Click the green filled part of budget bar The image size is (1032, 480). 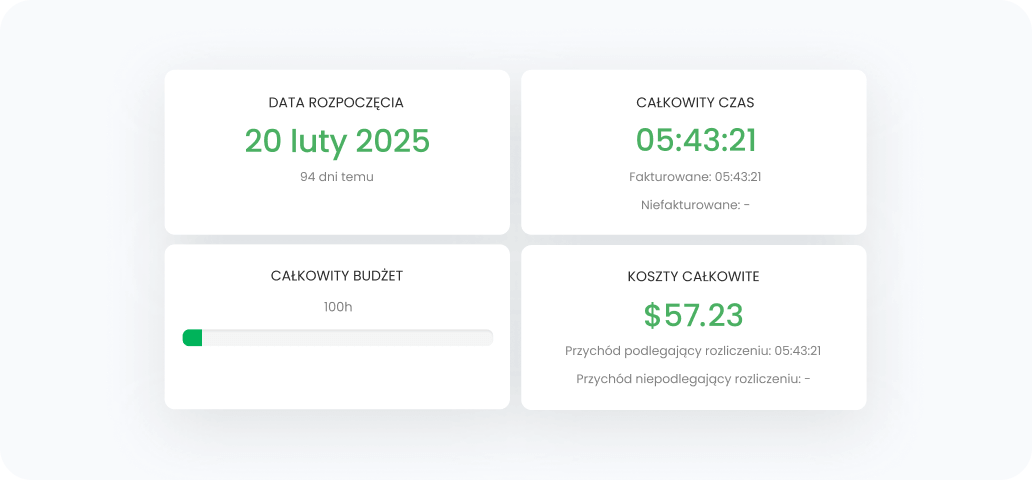click(x=192, y=338)
